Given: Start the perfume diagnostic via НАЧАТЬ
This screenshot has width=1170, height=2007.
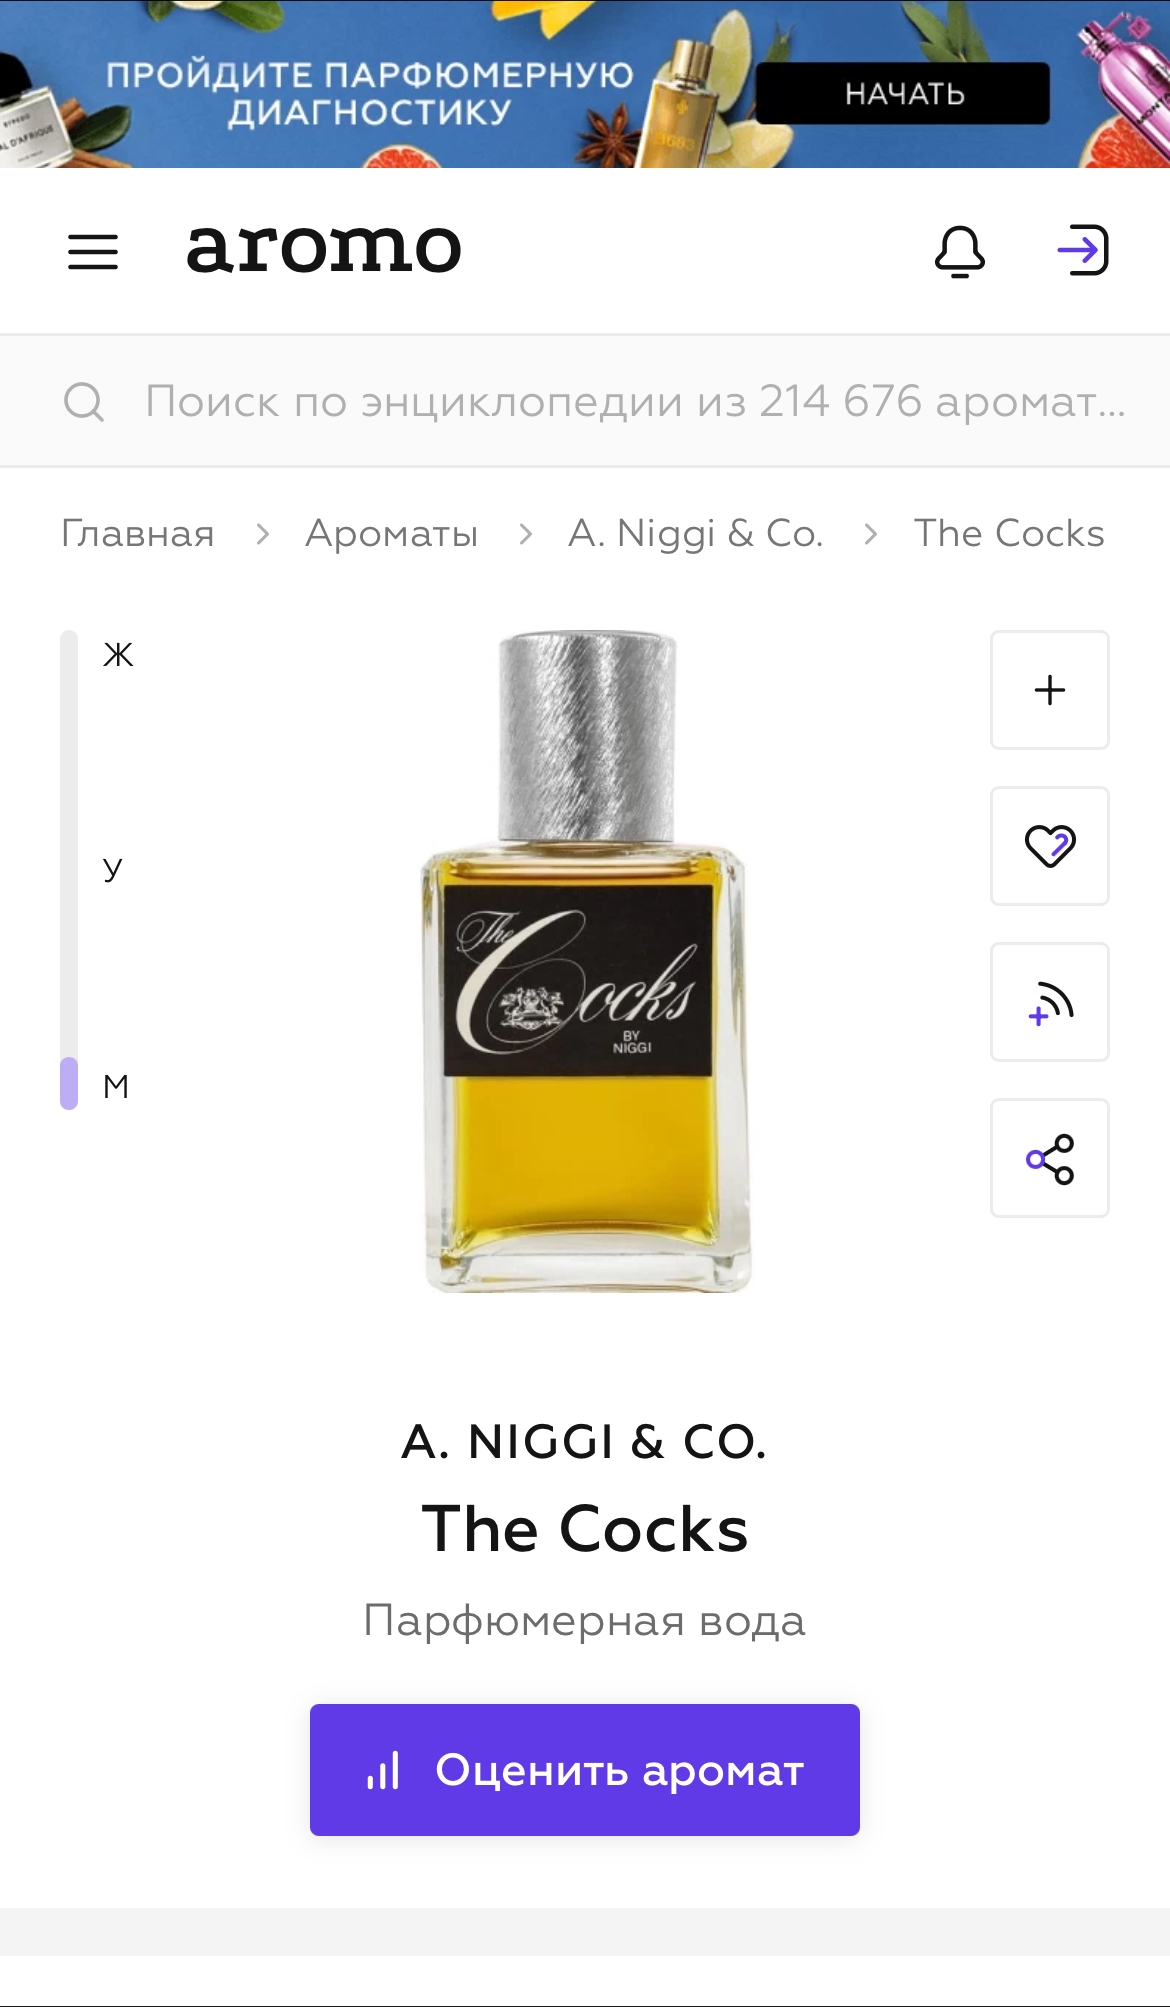Looking at the screenshot, I should (x=903, y=93).
